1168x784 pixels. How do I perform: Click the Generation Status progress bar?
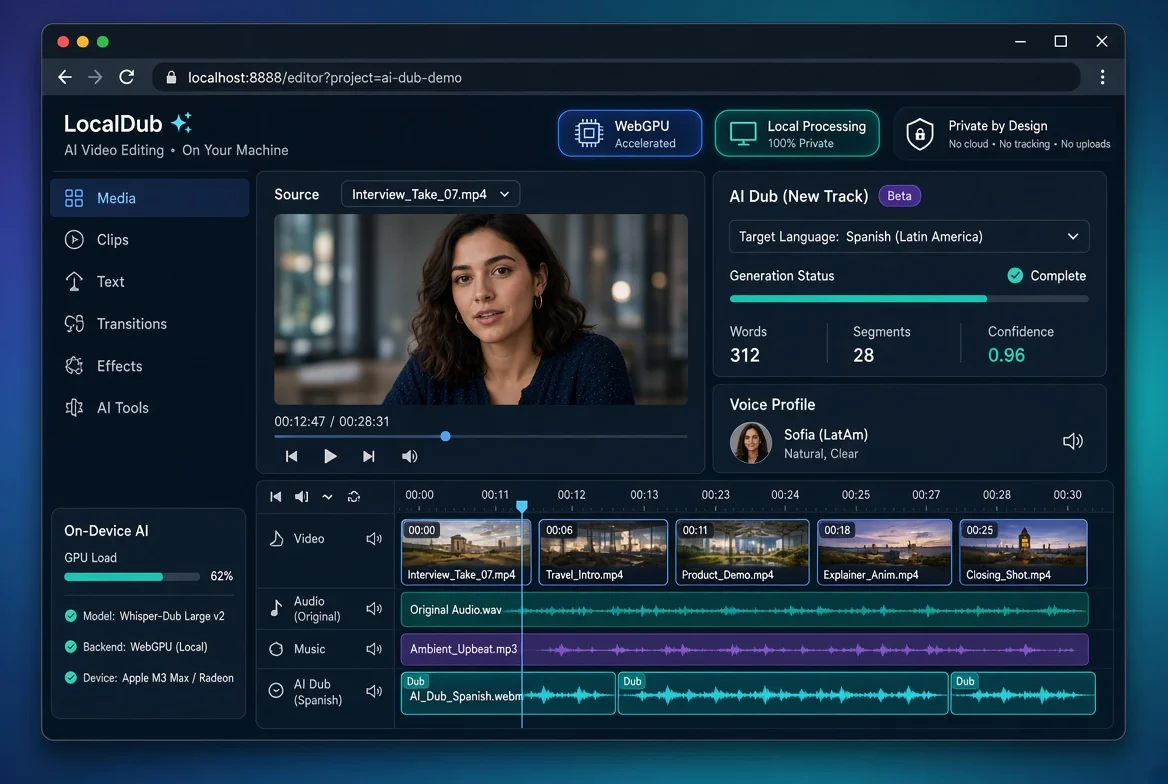(x=909, y=299)
